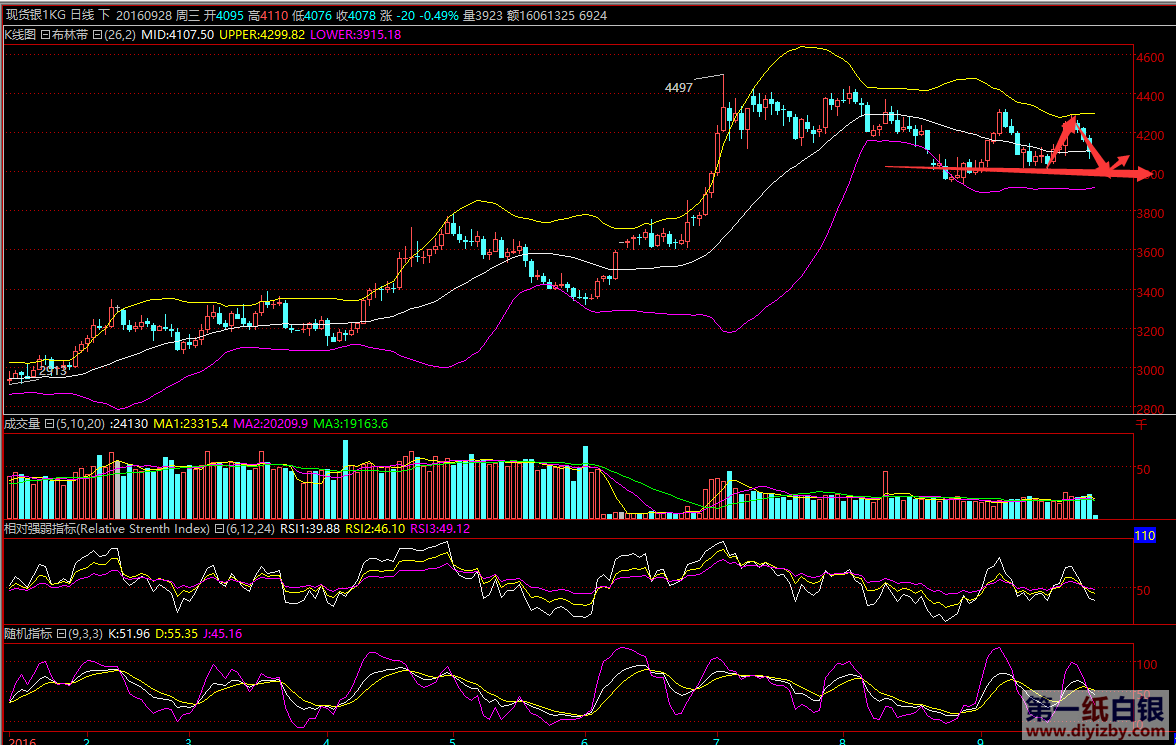Click the magenta LOWER:3915.18 band value
The width and height of the screenshot is (1176, 745).
355,34
